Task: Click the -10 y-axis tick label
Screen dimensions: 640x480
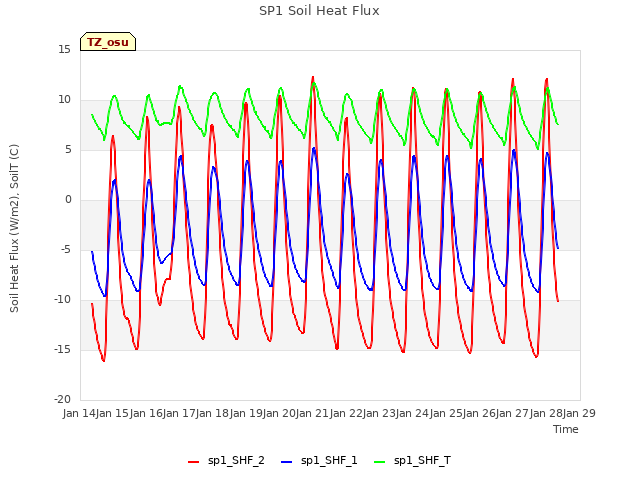Action: (62, 300)
